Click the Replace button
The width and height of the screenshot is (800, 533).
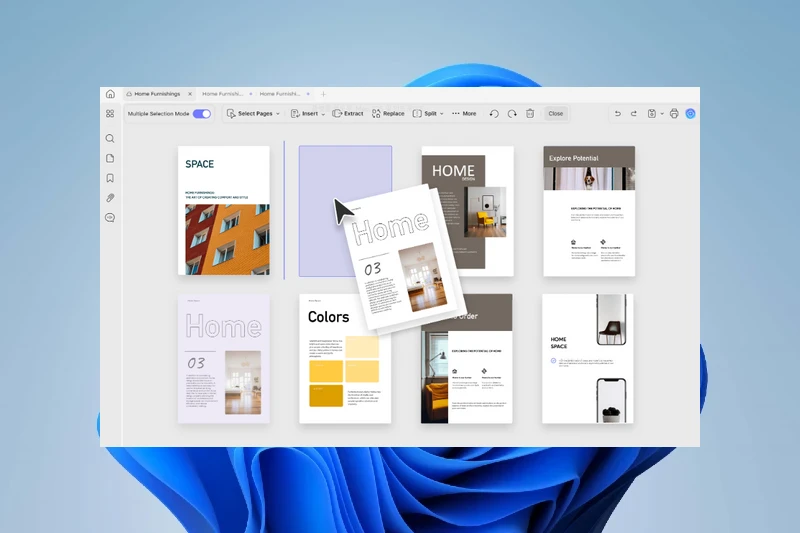point(388,114)
